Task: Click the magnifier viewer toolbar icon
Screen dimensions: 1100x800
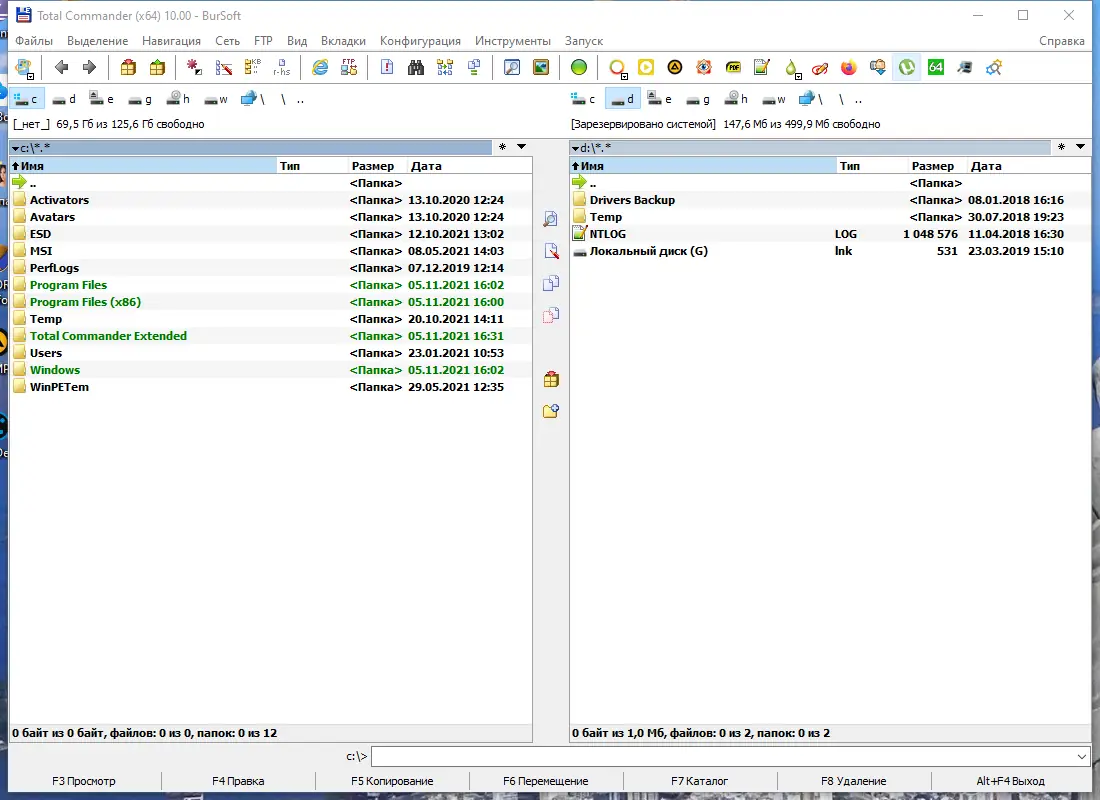Action: [512, 67]
